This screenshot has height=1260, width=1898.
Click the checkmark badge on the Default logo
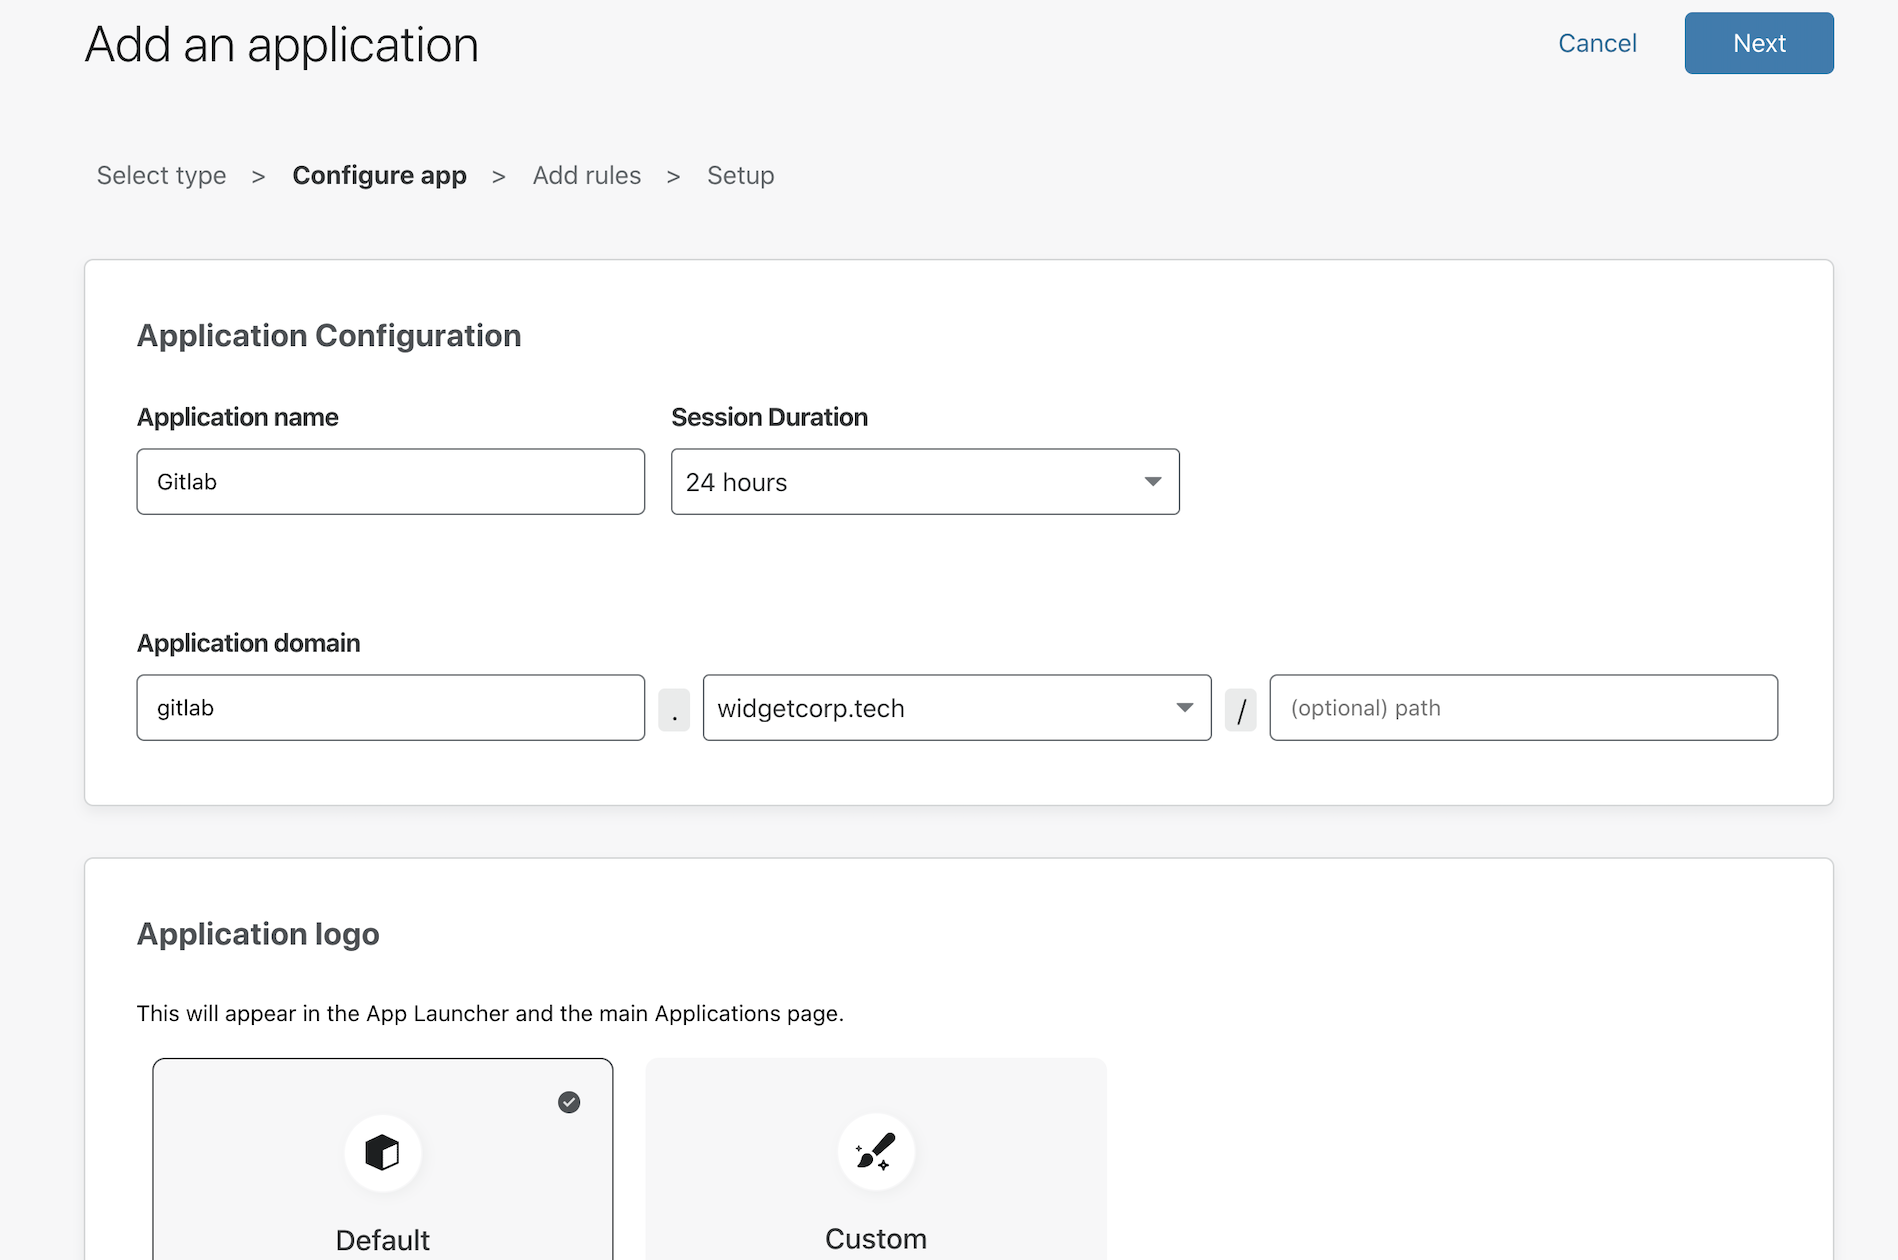point(569,1103)
